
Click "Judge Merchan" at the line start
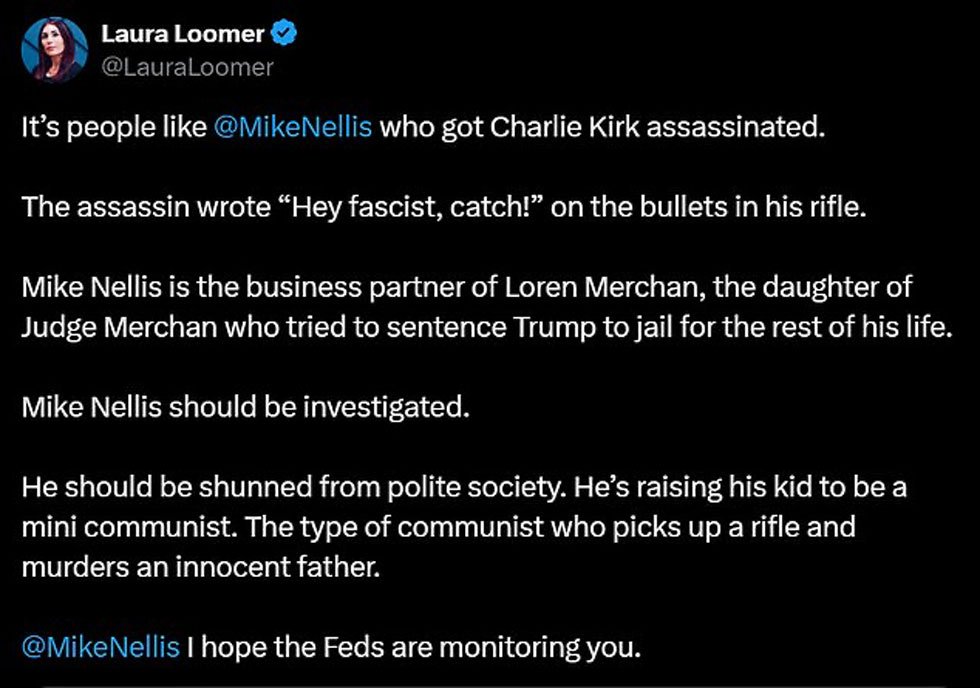pos(93,327)
